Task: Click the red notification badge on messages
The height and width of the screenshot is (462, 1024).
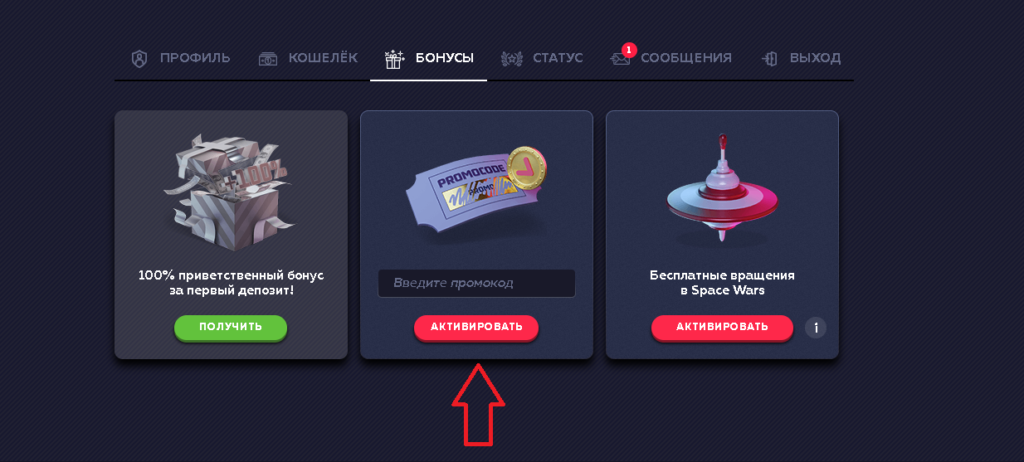Action: 628,50
